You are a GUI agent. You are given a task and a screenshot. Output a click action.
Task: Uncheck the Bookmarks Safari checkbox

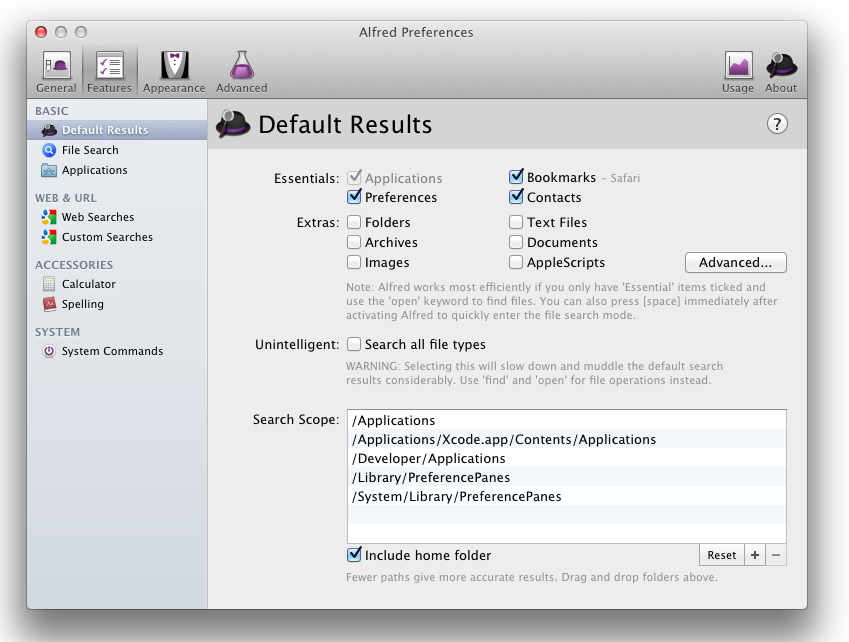(516, 177)
